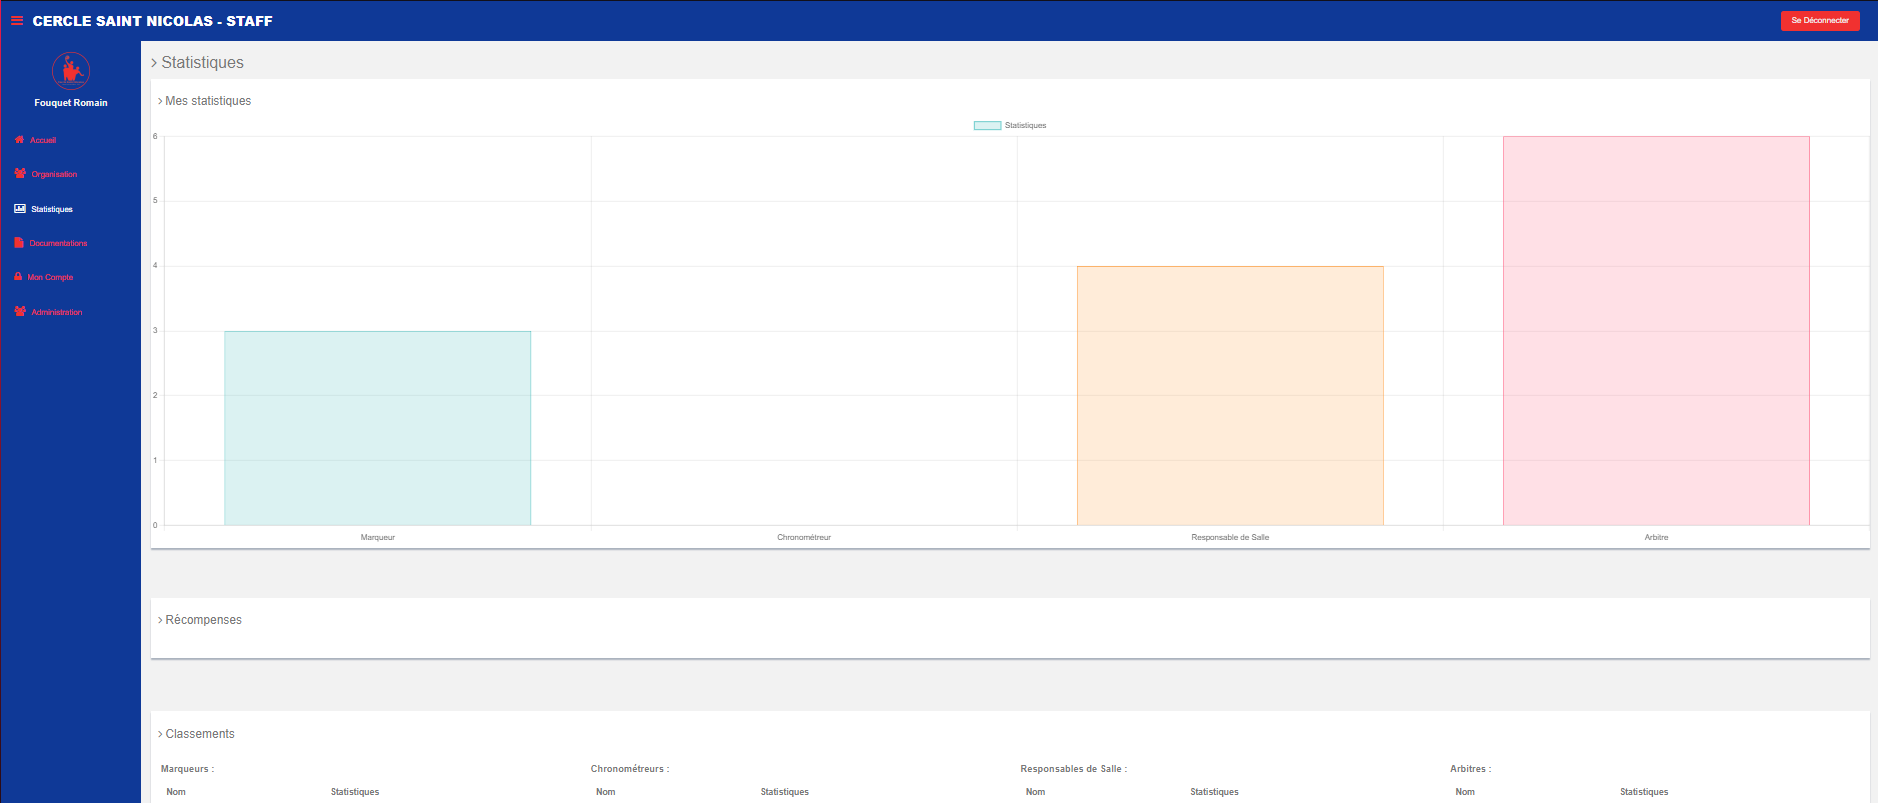Click the Organisation users icon
This screenshot has width=1878, height=803.
[20, 174]
